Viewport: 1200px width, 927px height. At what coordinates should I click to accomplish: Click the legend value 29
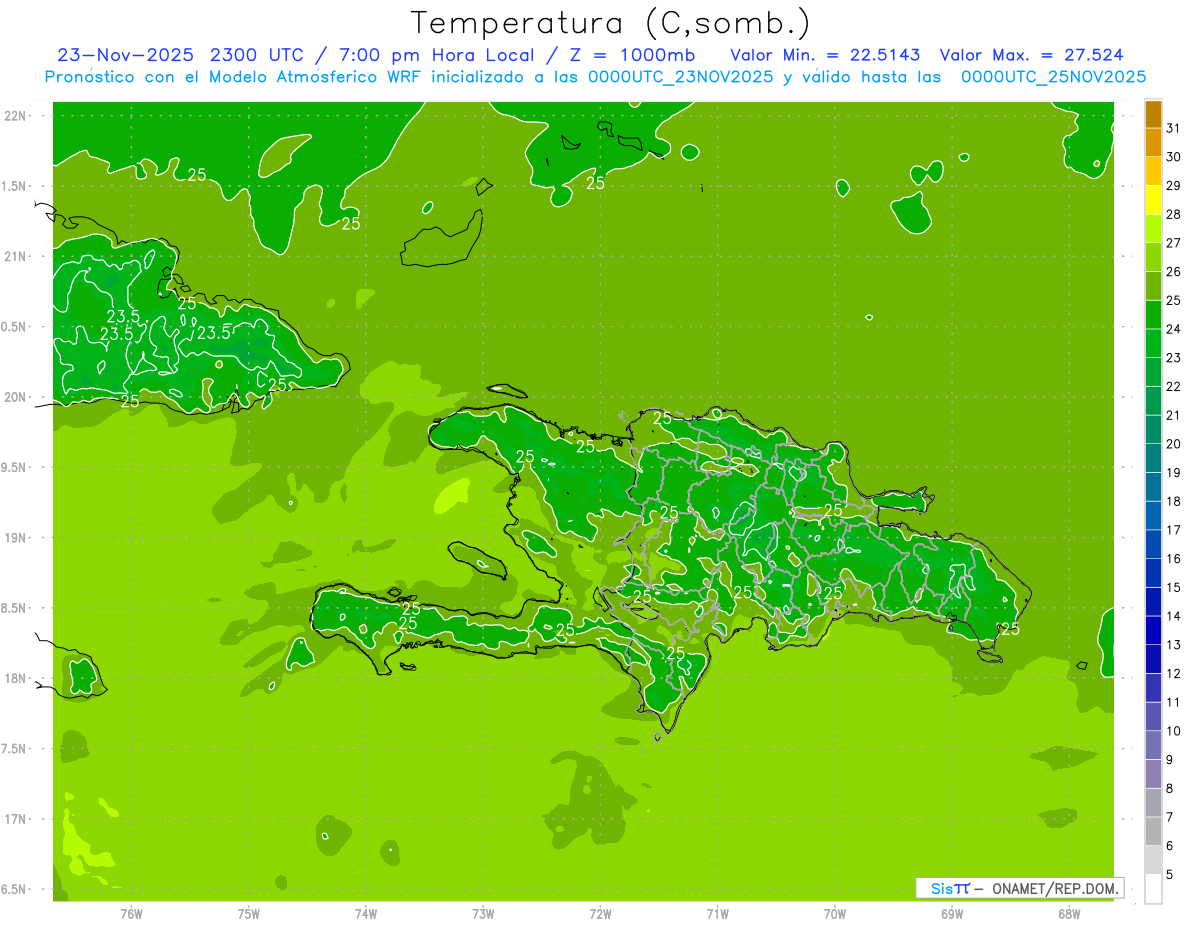[x=1174, y=185]
